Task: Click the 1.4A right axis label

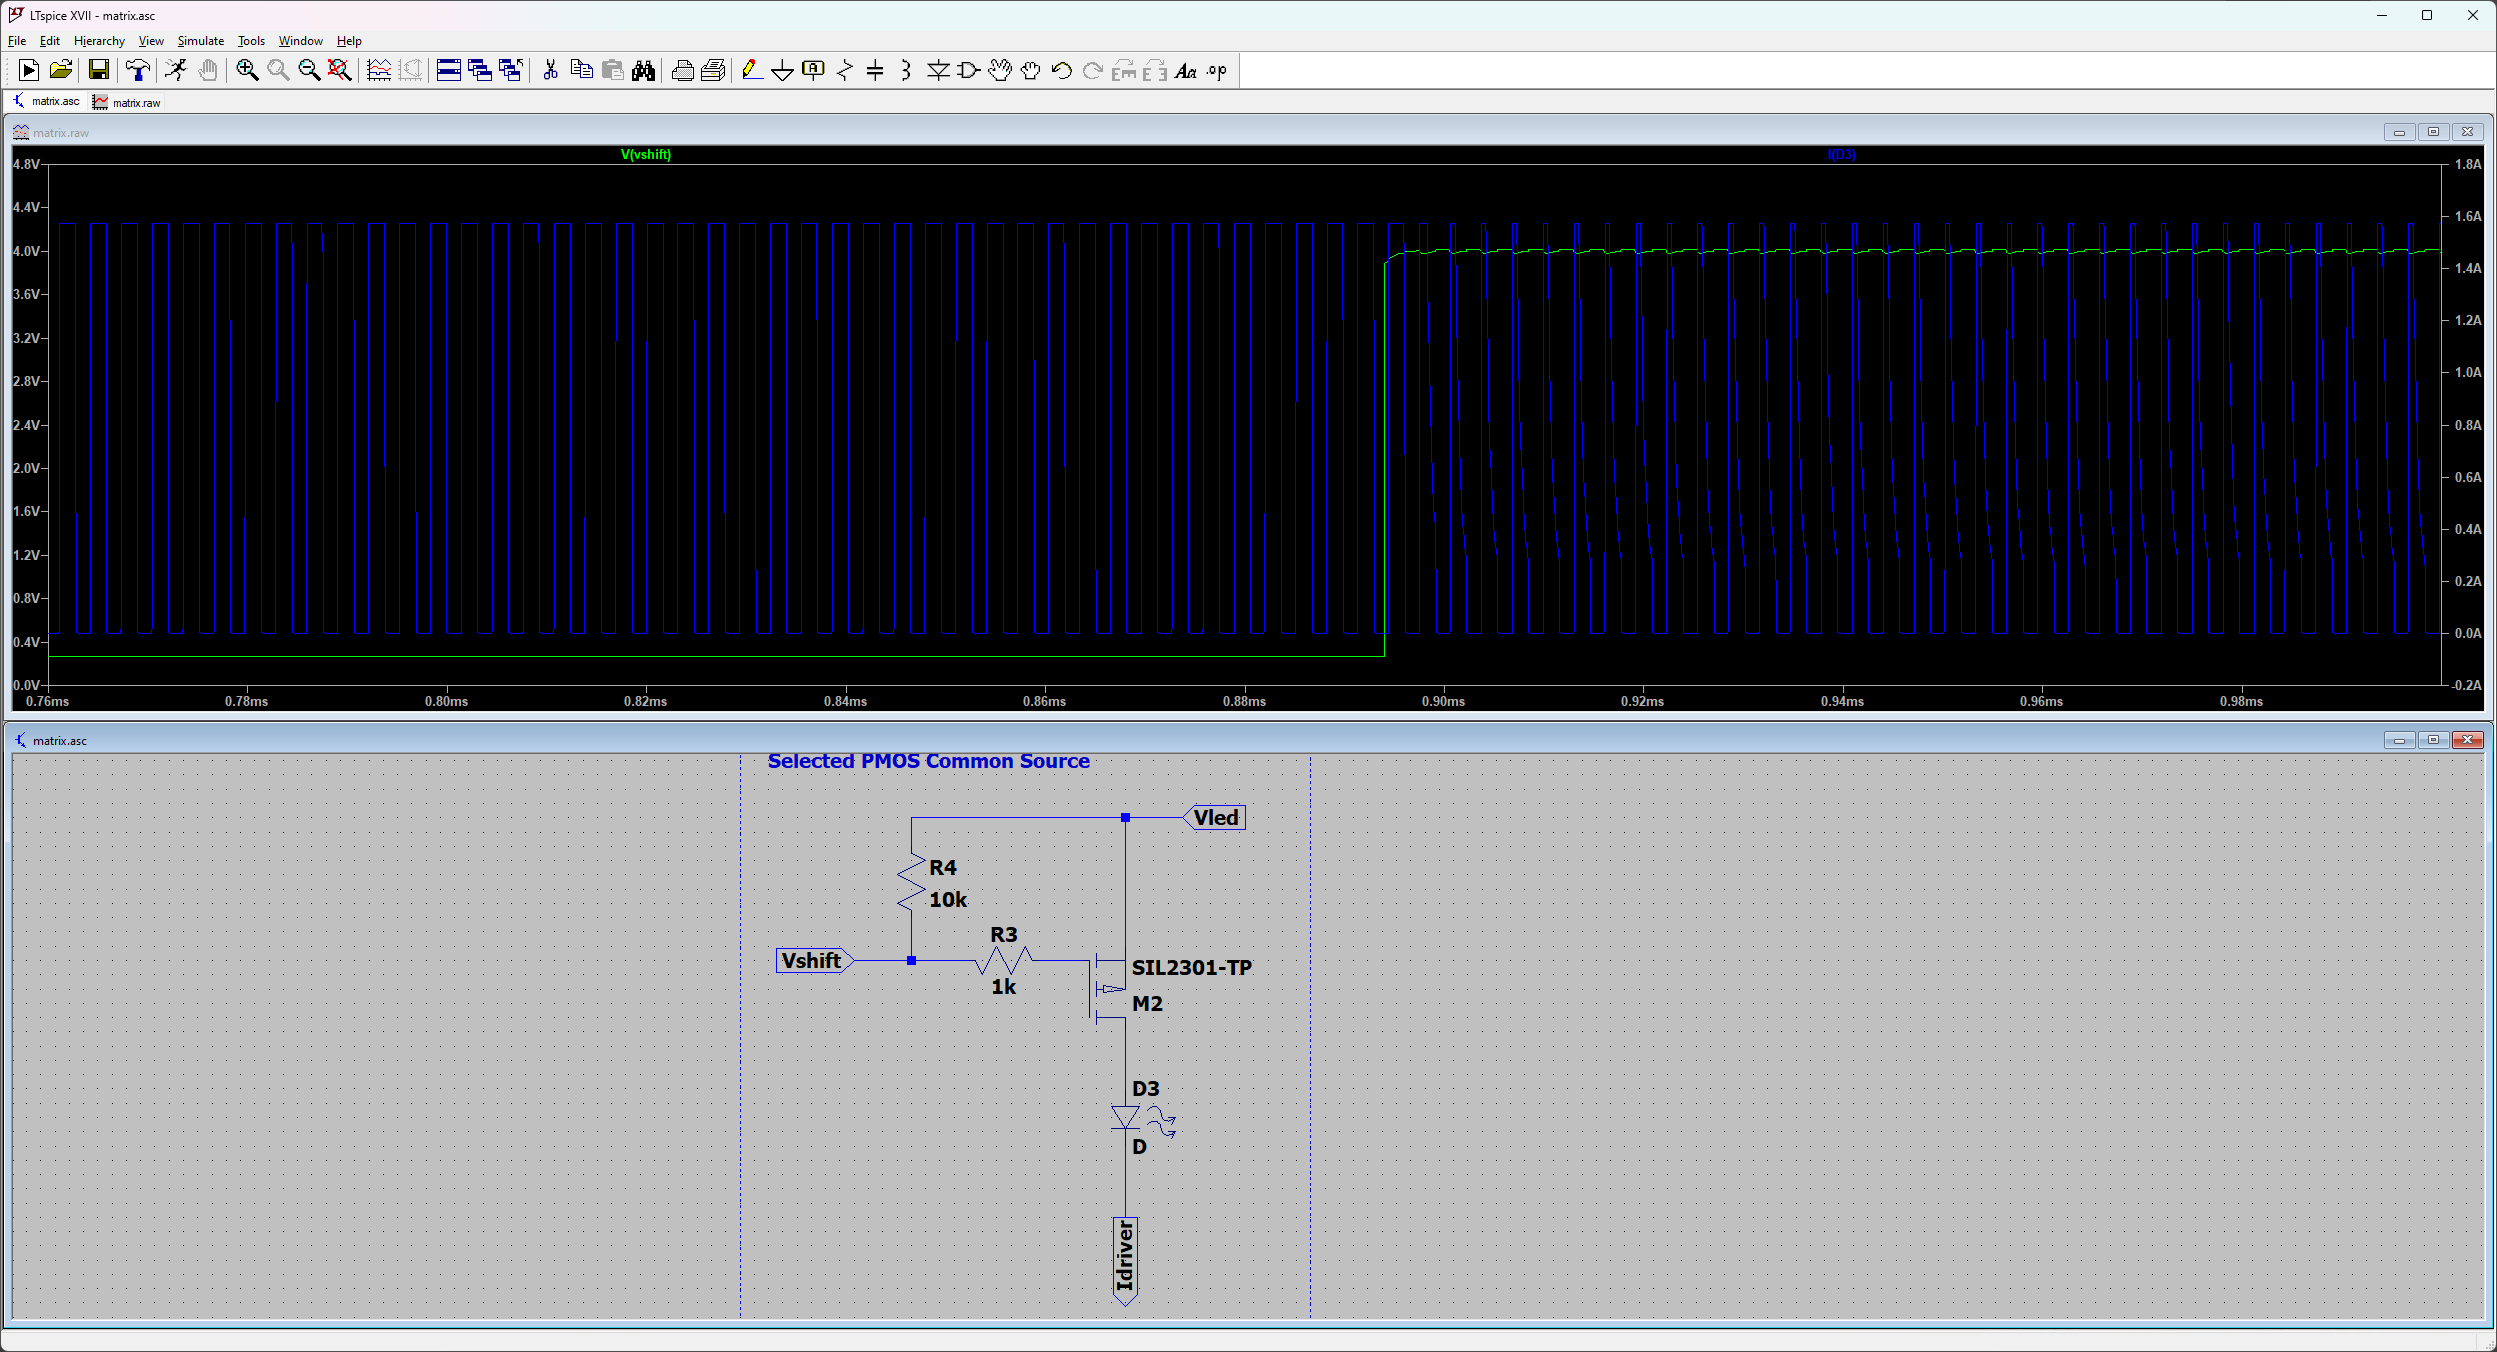Action: (2468, 268)
